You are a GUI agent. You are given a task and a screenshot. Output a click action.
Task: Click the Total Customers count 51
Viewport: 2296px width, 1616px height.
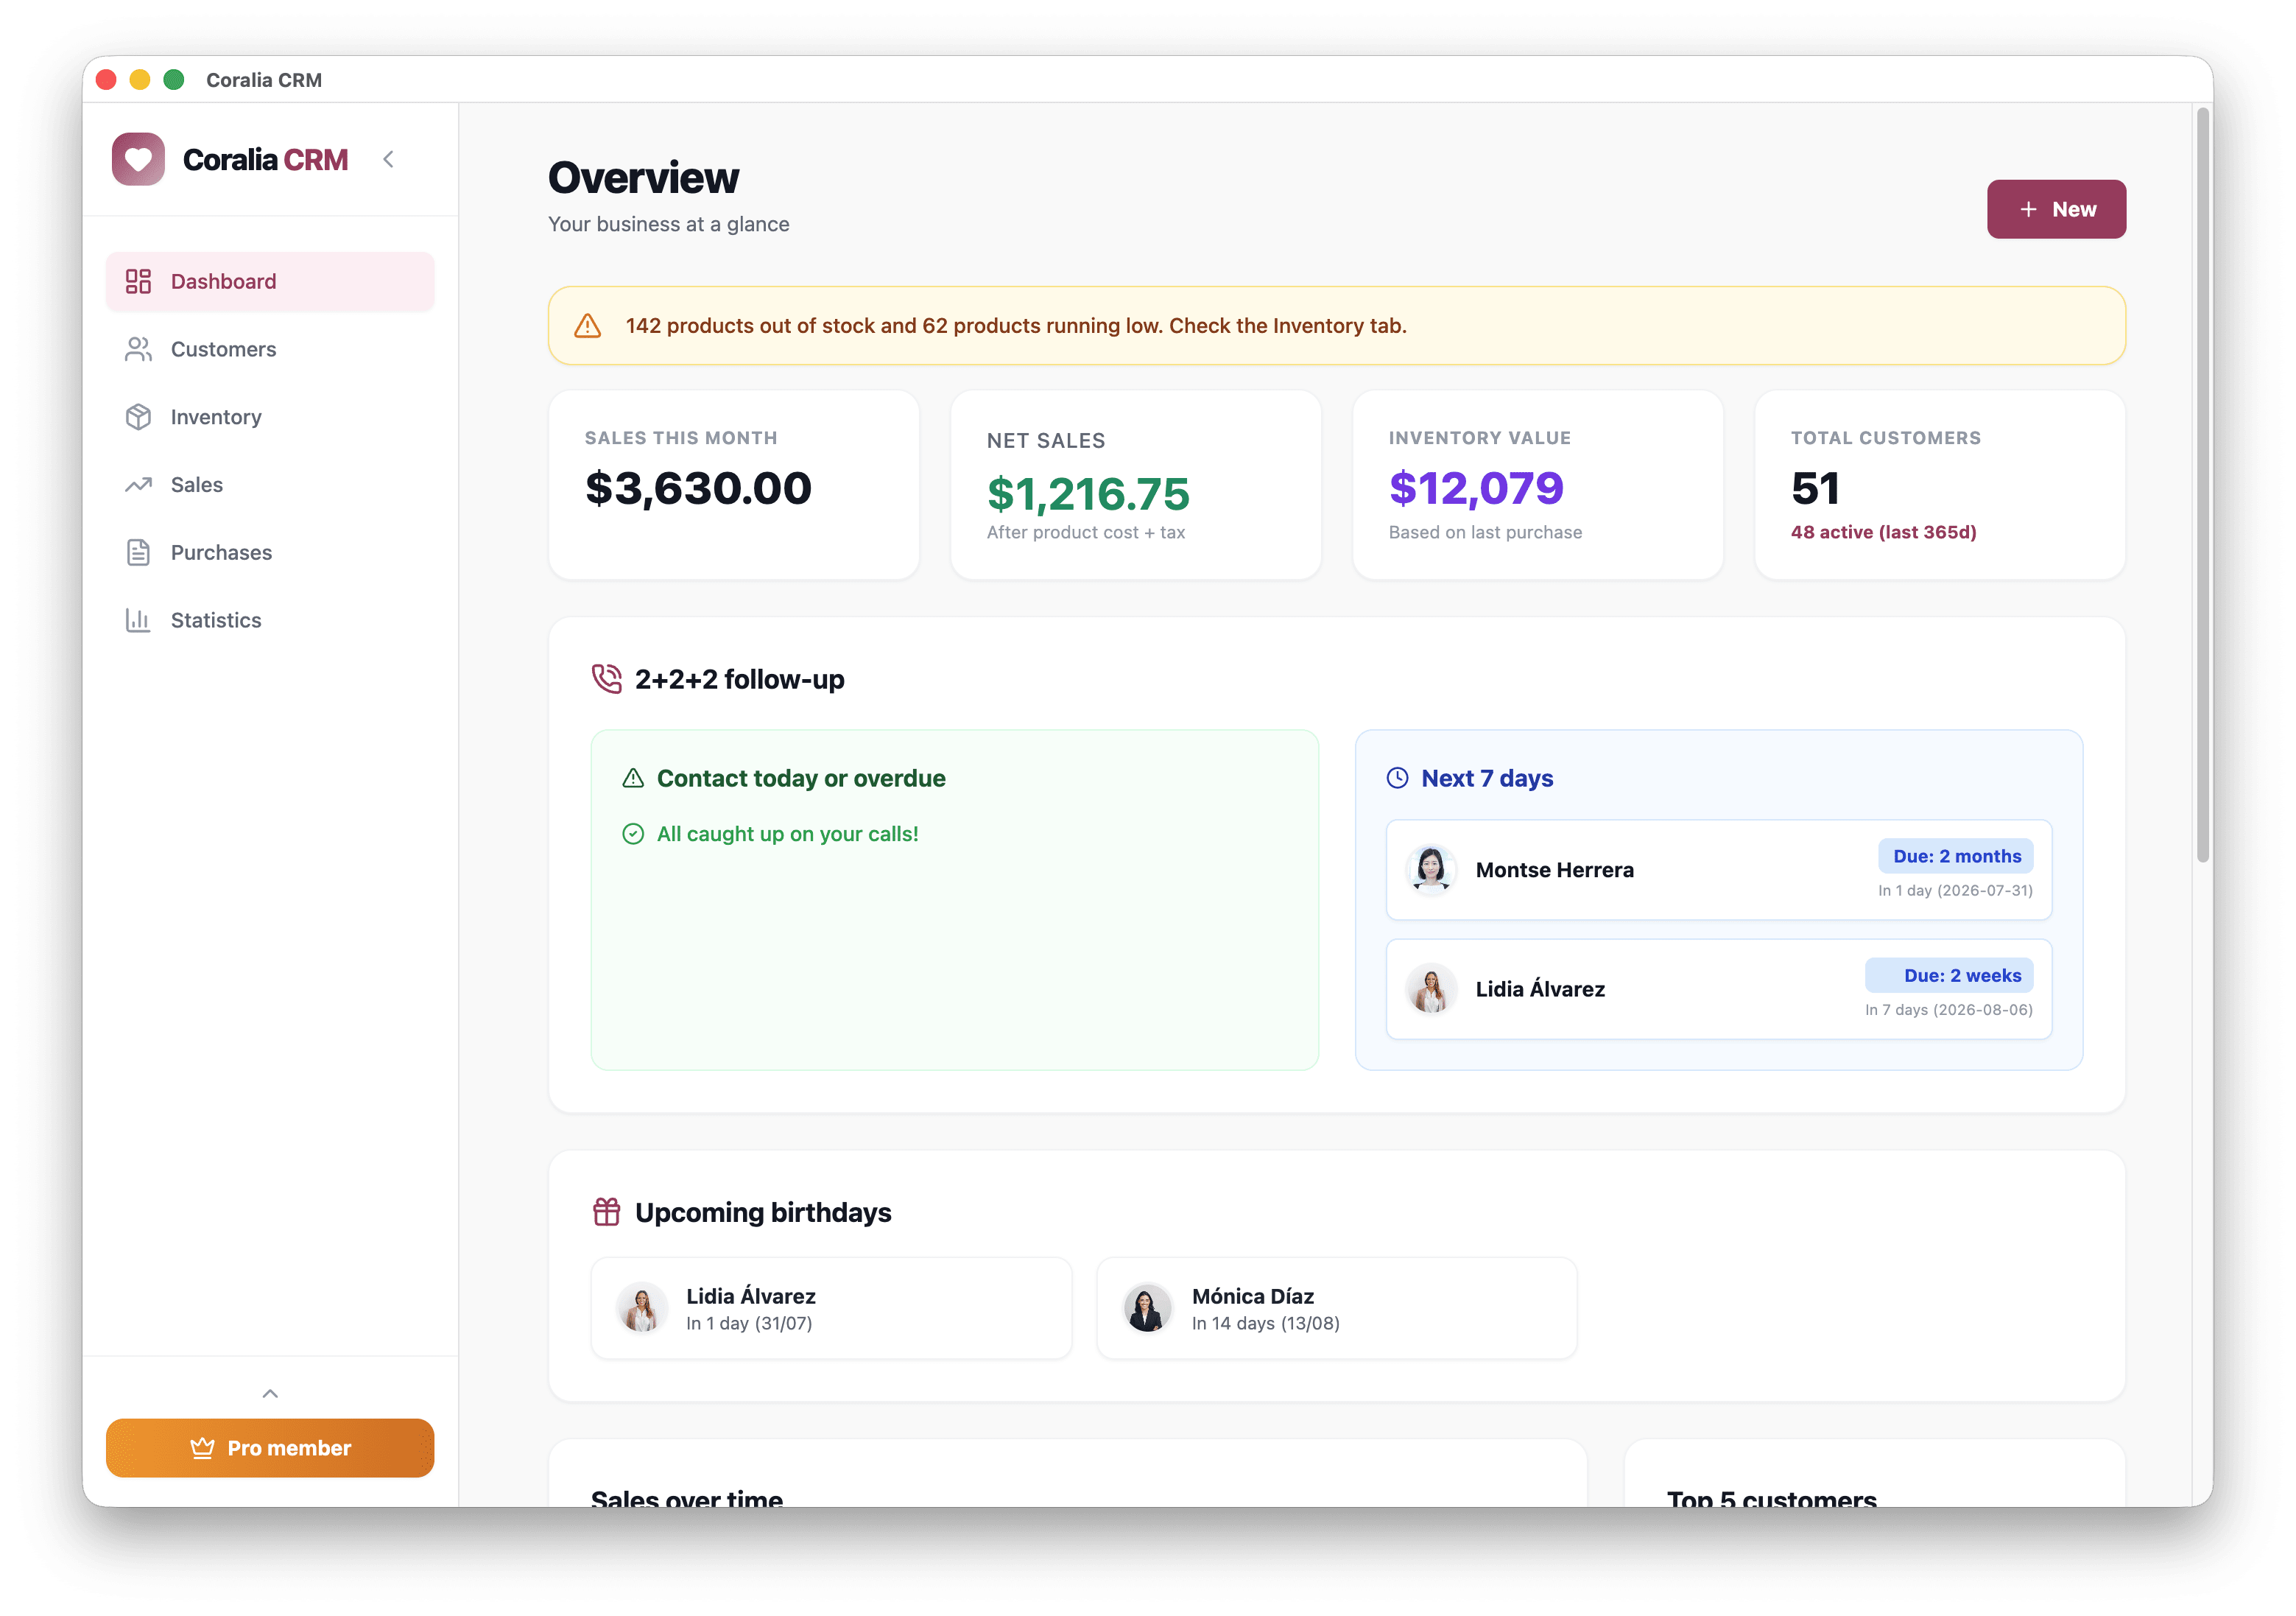[x=1815, y=488]
